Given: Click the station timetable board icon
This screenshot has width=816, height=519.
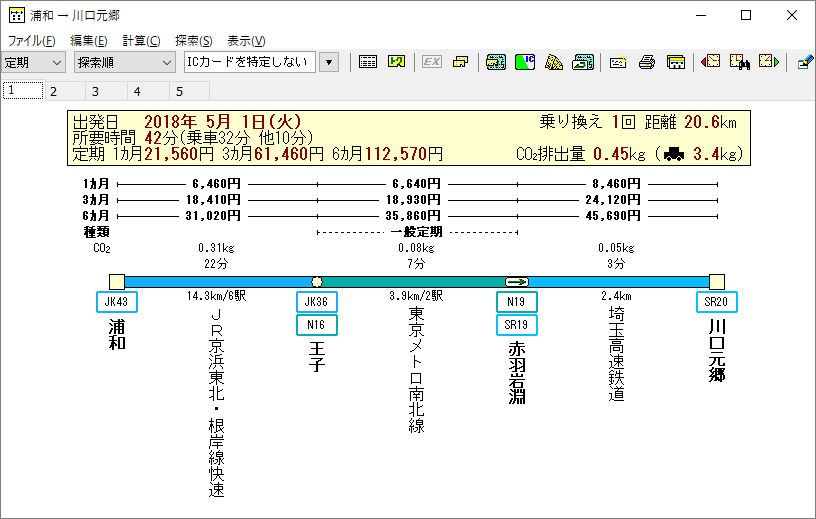Looking at the screenshot, I should click(x=675, y=62).
